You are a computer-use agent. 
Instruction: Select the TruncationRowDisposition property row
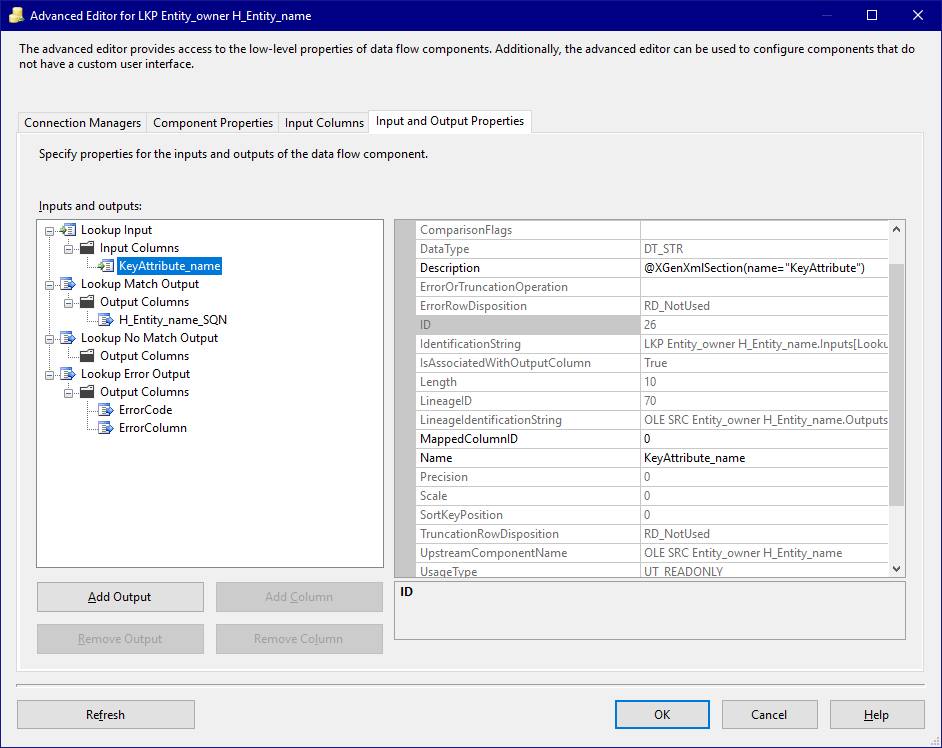click(652, 534)
